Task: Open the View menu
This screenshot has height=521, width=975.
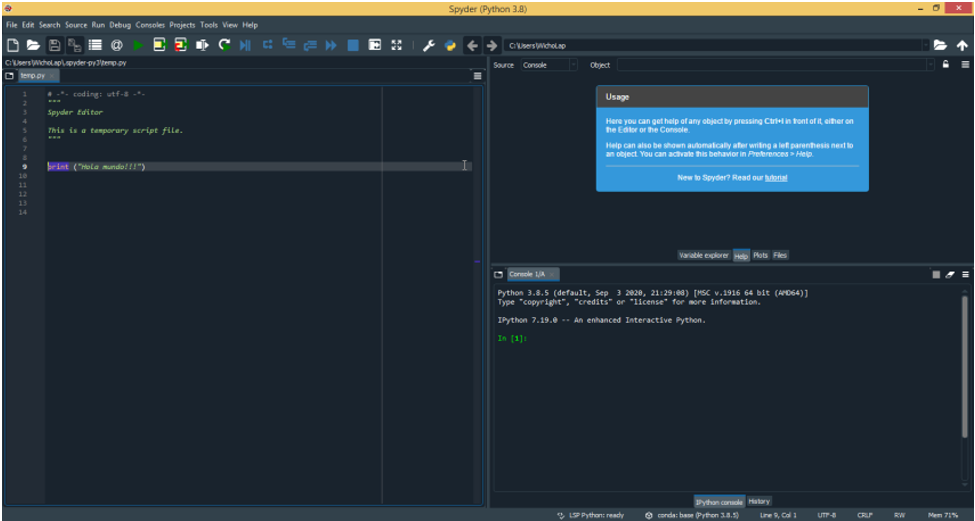Action: coord(230,25)
